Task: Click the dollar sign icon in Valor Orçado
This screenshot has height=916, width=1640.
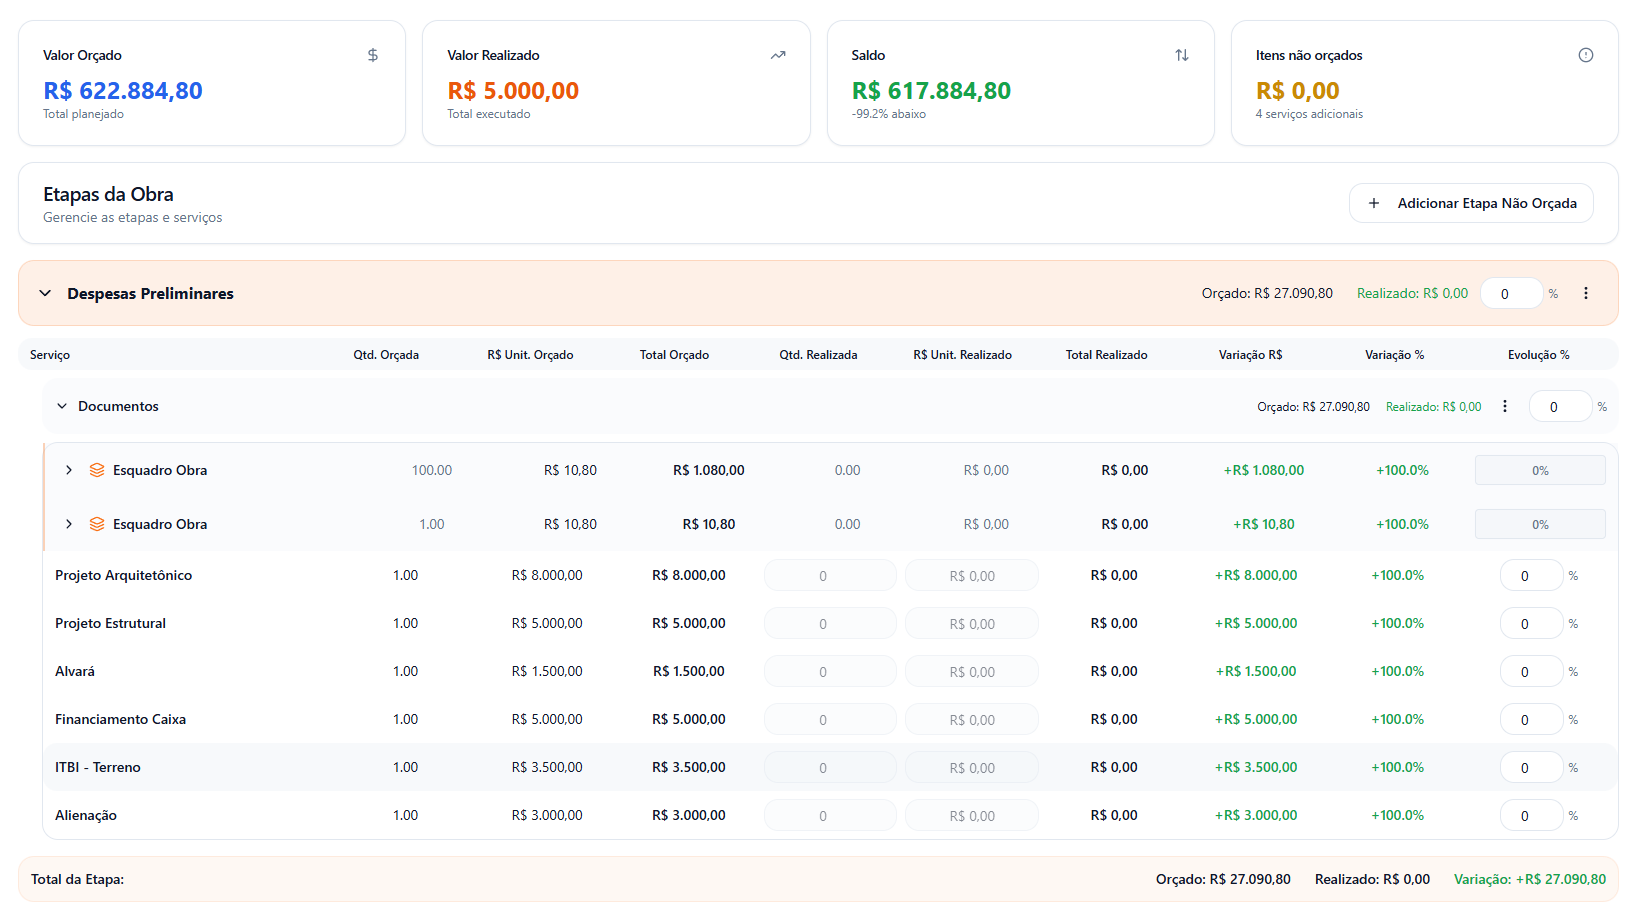Action: 373,55
